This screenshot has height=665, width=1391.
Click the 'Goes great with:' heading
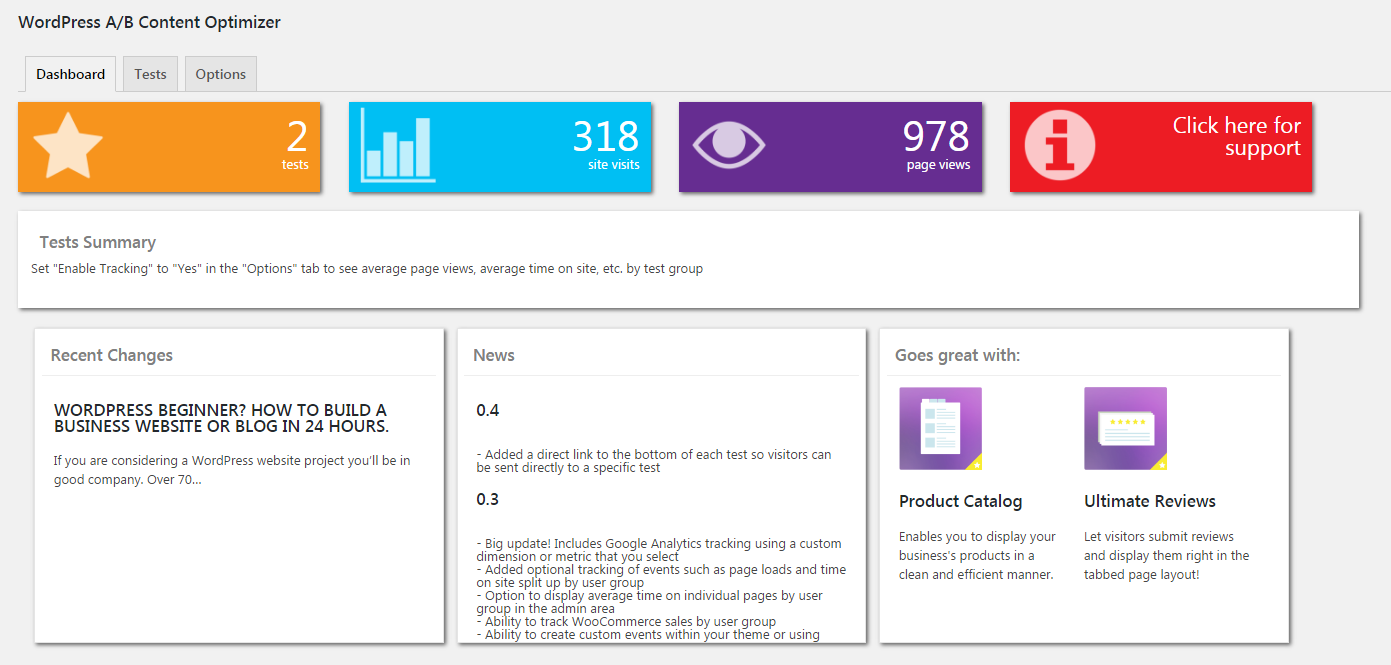[957, 355]
